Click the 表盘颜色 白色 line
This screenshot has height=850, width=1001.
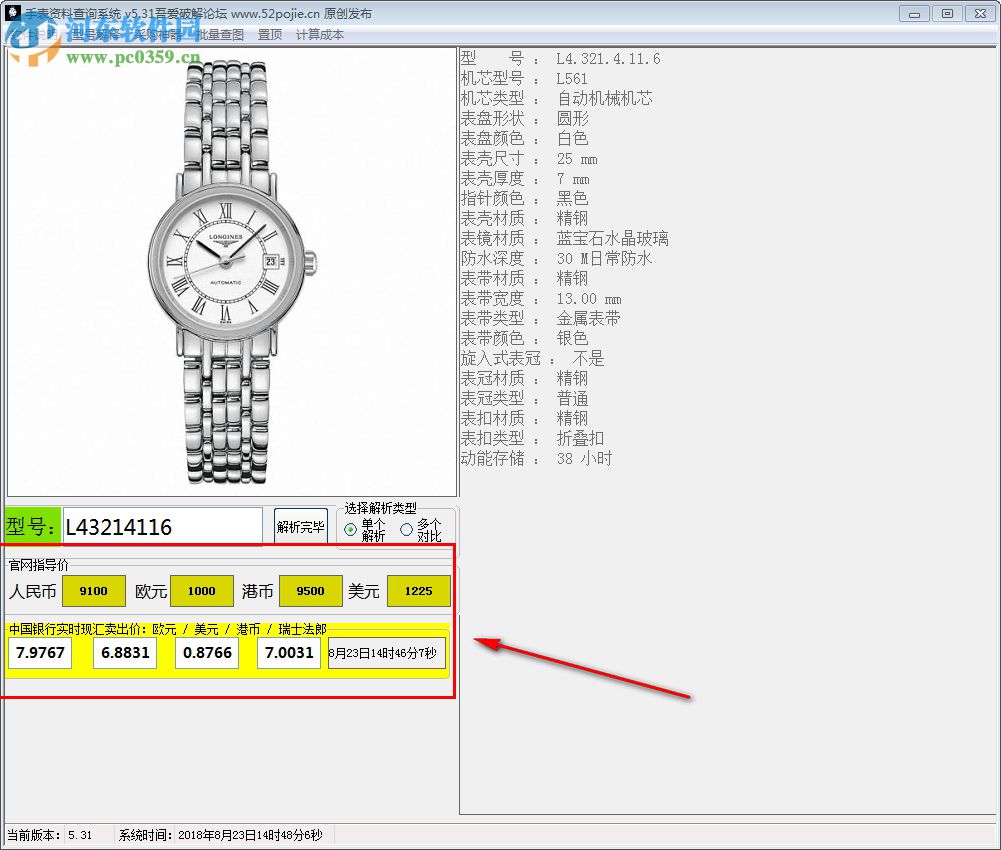pos(524,139)
